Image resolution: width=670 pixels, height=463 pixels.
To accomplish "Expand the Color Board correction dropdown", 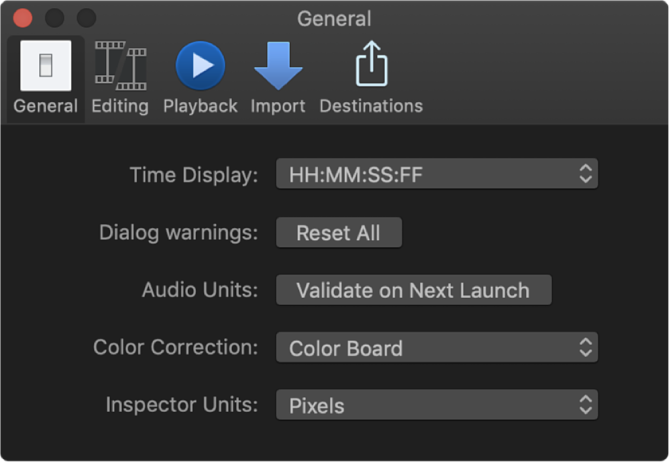I will [436, 348].
